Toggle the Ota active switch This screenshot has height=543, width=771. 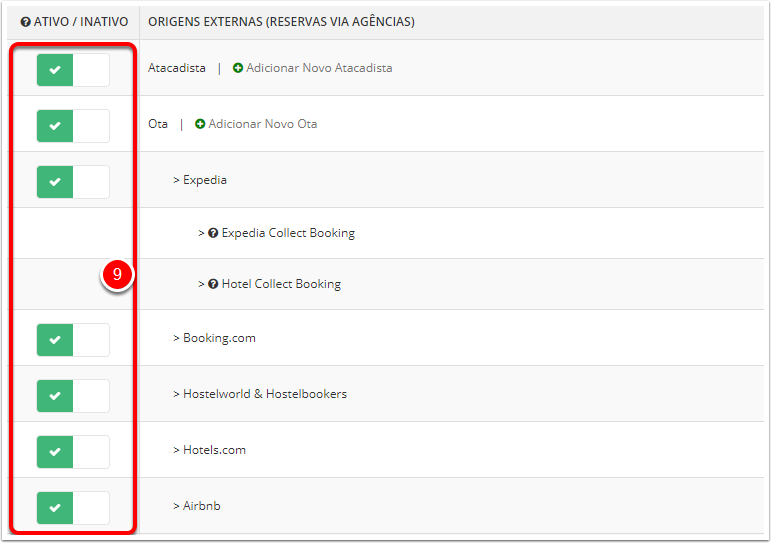[x=73, y=126]
